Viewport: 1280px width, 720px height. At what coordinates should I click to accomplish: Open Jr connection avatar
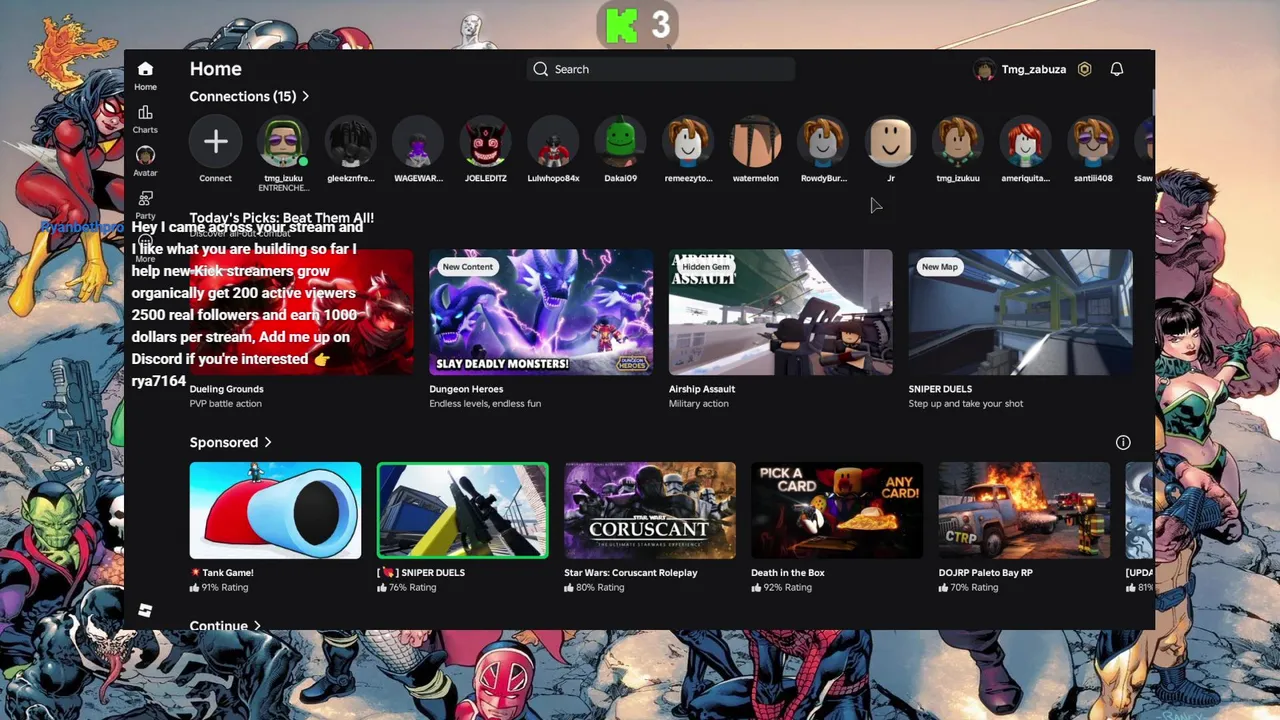(x=890, y=142)
